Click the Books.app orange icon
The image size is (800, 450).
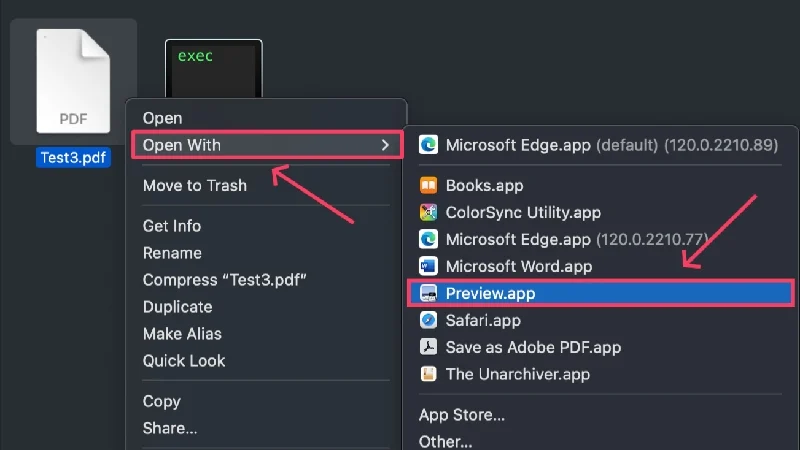point(428,185)
